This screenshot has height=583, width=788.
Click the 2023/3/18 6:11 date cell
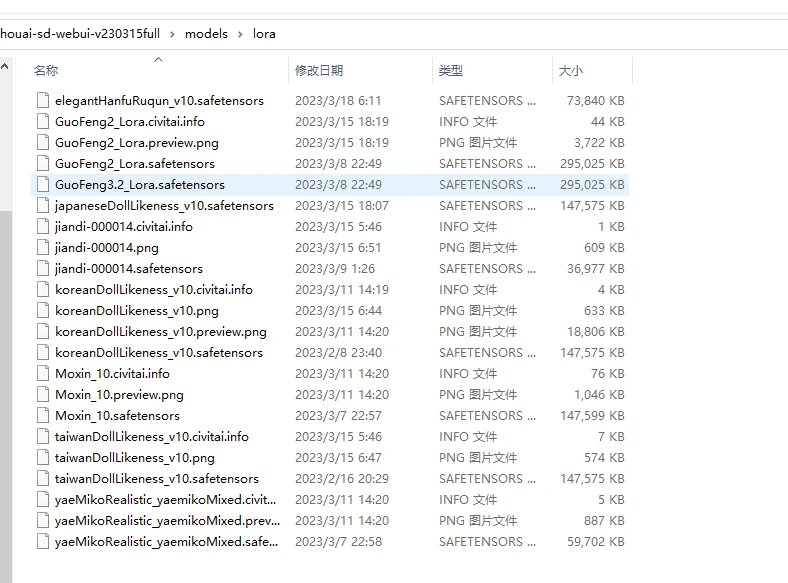(338, 101)
